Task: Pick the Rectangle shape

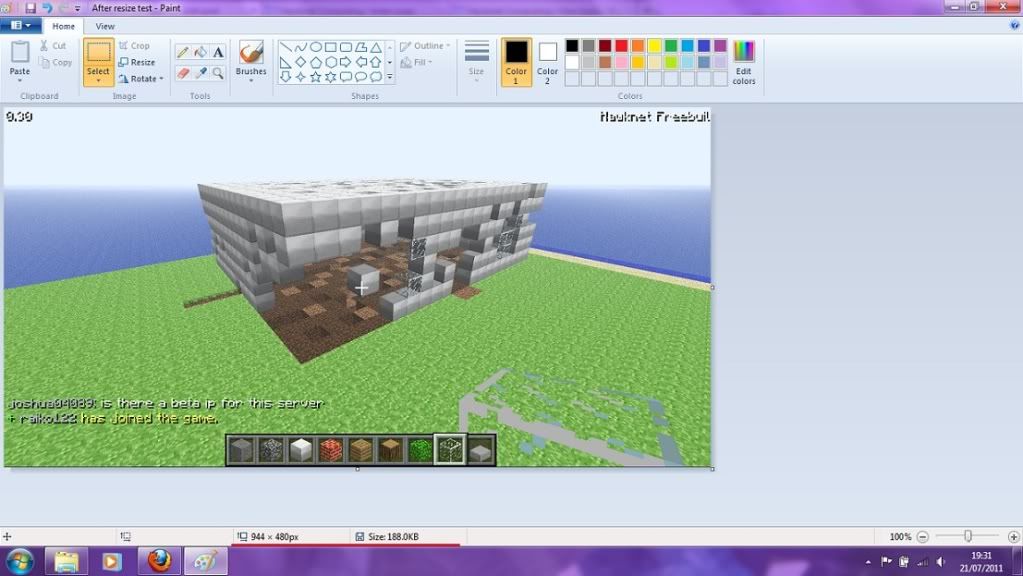Action: point(331,47)
